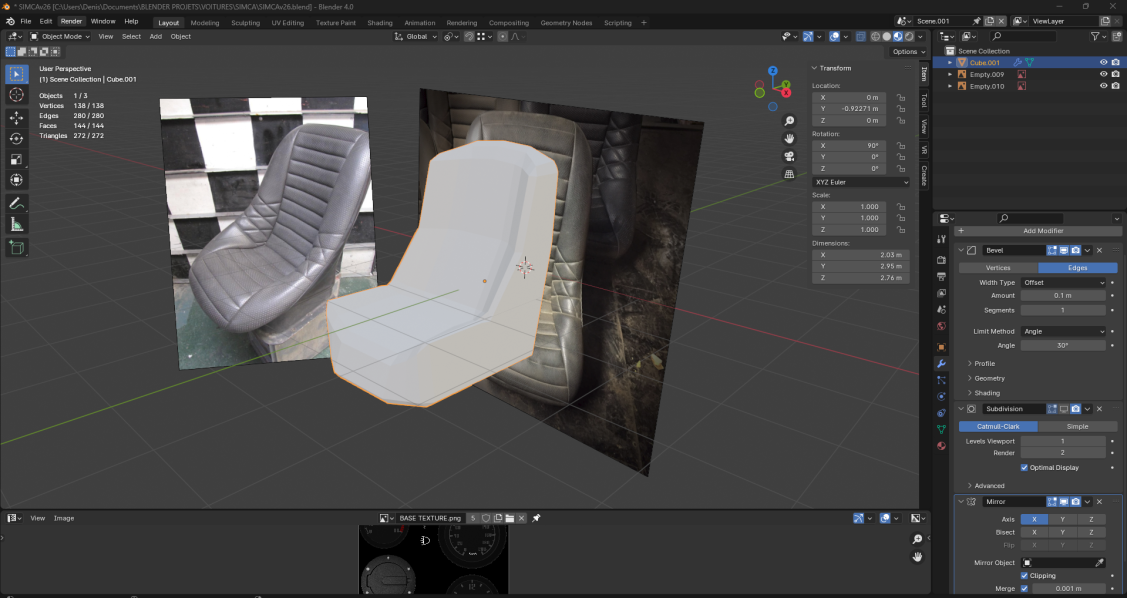Image resolution: width=1127 pixels, height=598 pixels.
Task: Open the Render menu
Action: click(x=71, y=21)
